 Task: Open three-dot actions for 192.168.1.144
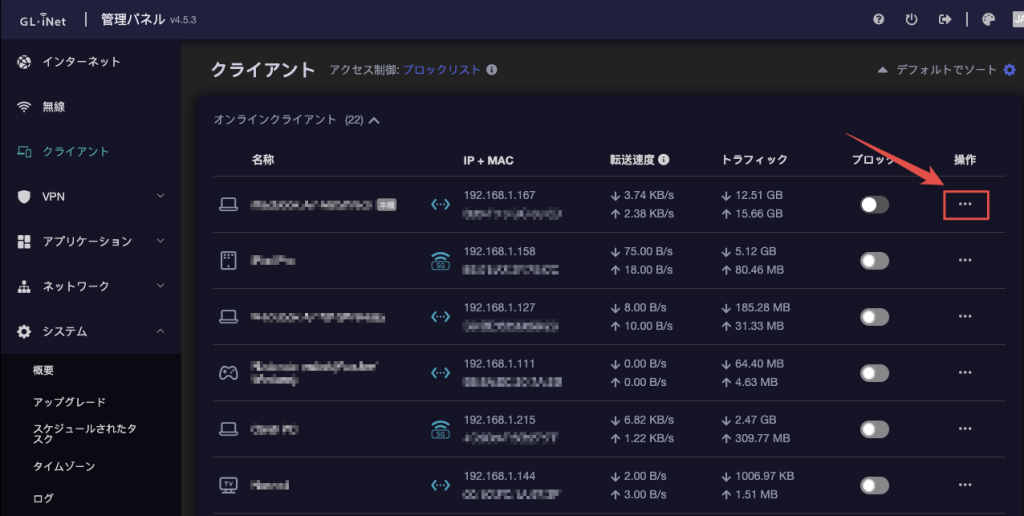[964, 485]
